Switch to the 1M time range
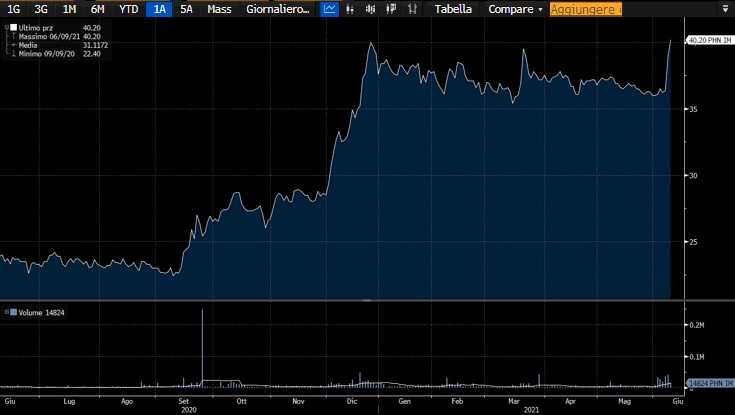This screenshot has width=735, height=415. [69, 9]
